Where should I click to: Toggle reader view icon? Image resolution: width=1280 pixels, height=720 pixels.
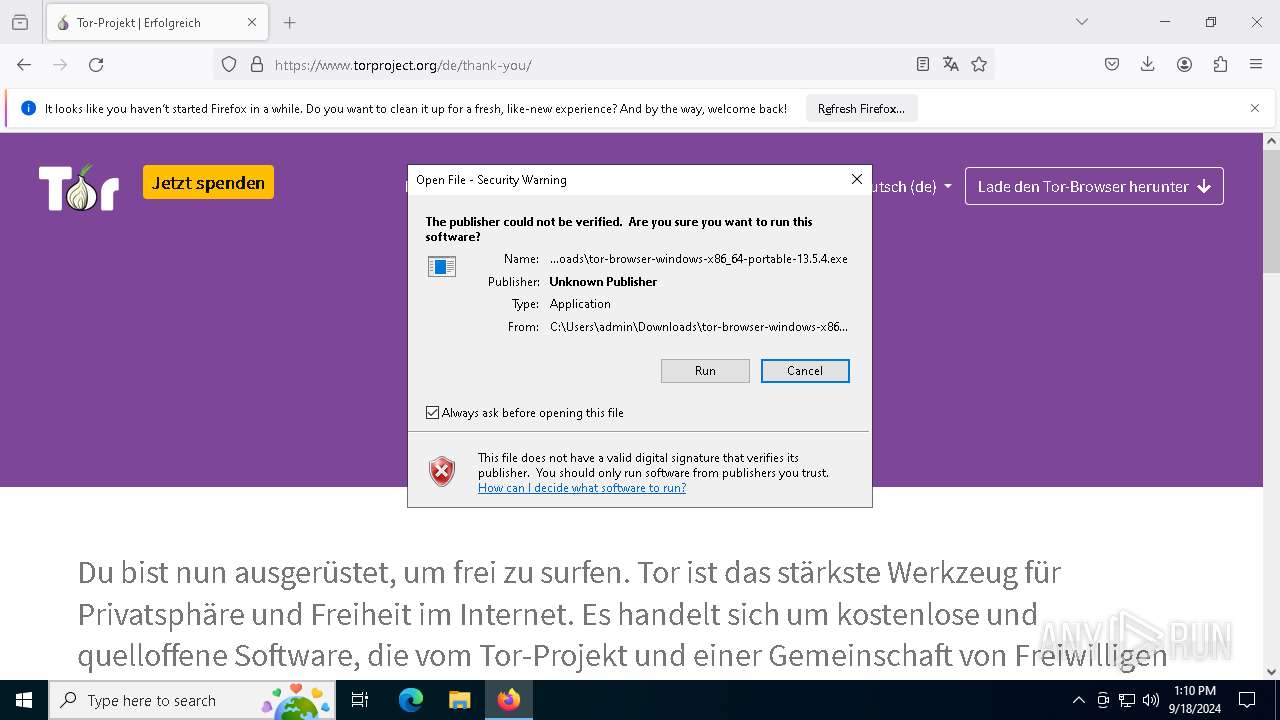(x=923, y=65)
